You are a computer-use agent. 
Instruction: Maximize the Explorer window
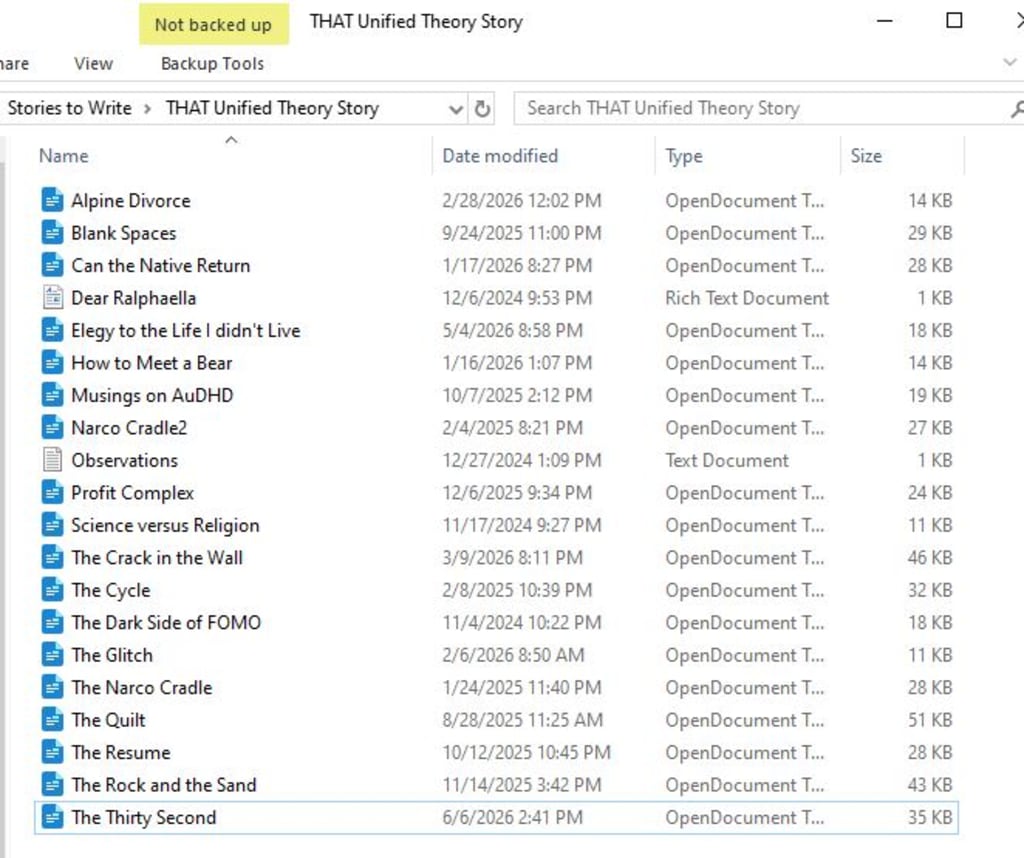(954, 21)
